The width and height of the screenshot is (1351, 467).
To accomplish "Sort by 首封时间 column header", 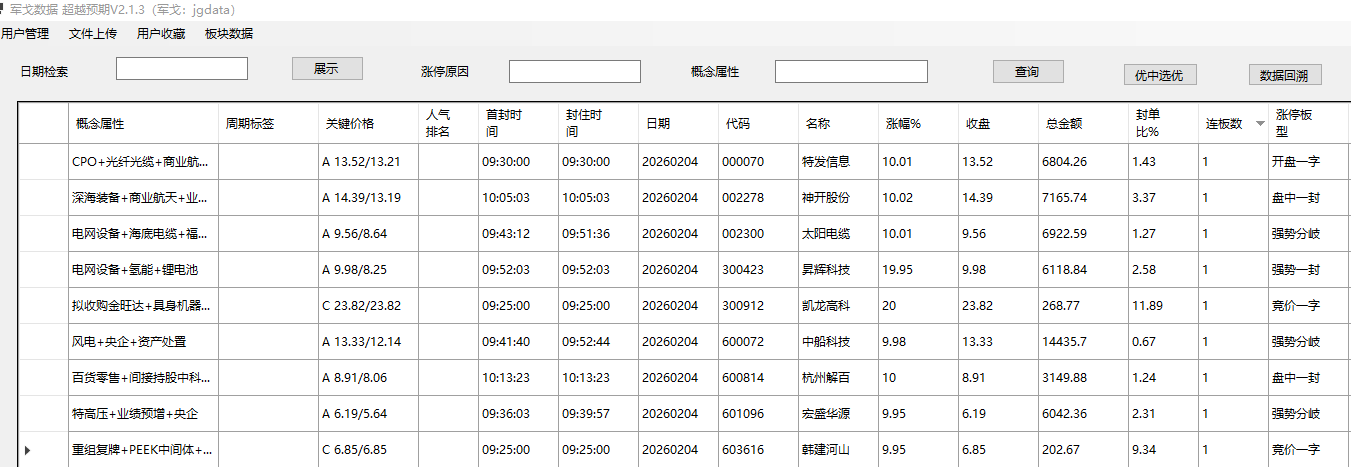I will 518,124.
